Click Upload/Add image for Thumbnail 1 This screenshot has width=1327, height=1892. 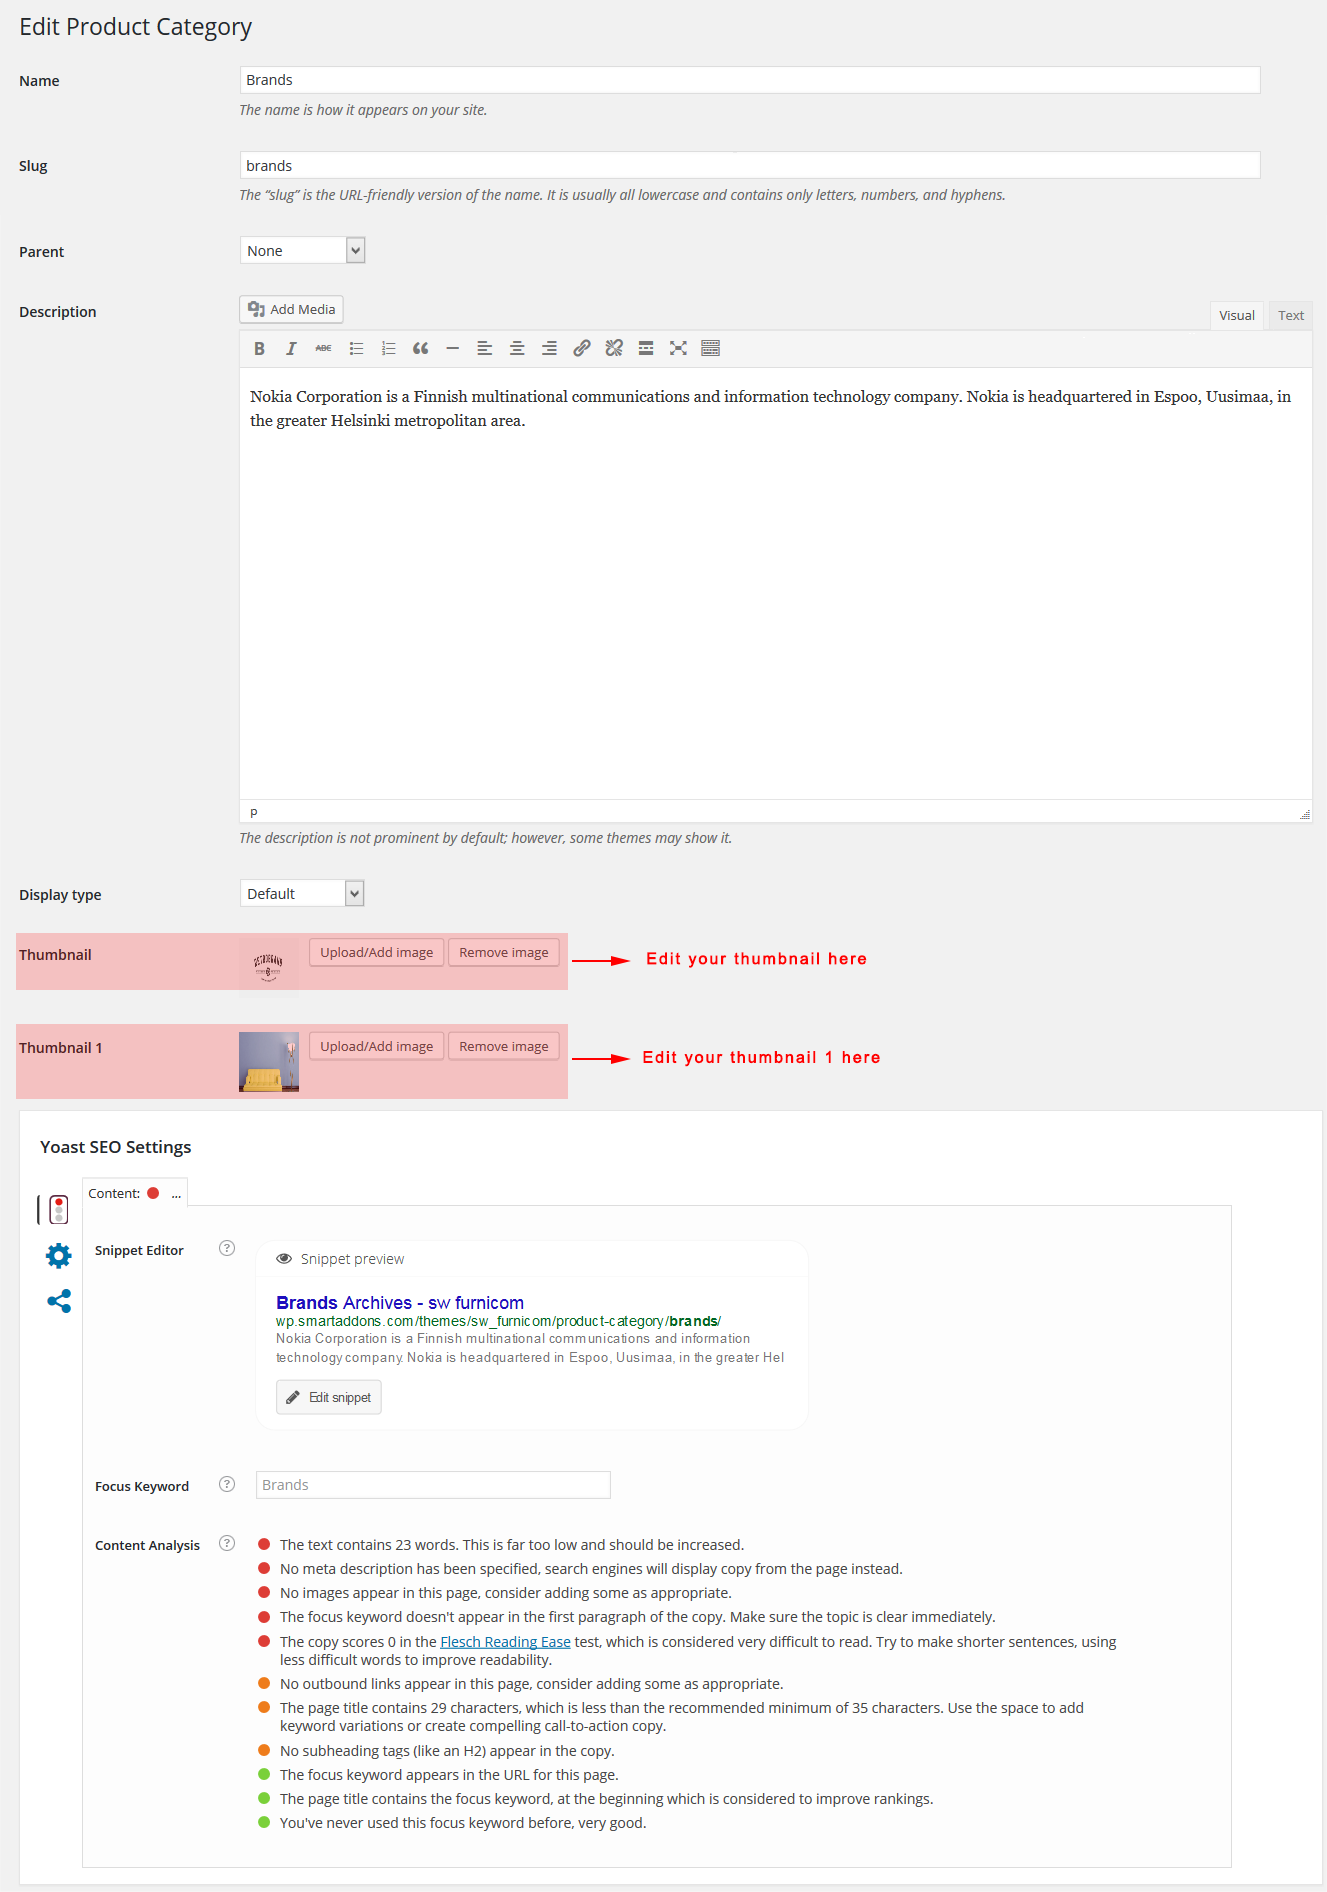(x=376, y=1046)
